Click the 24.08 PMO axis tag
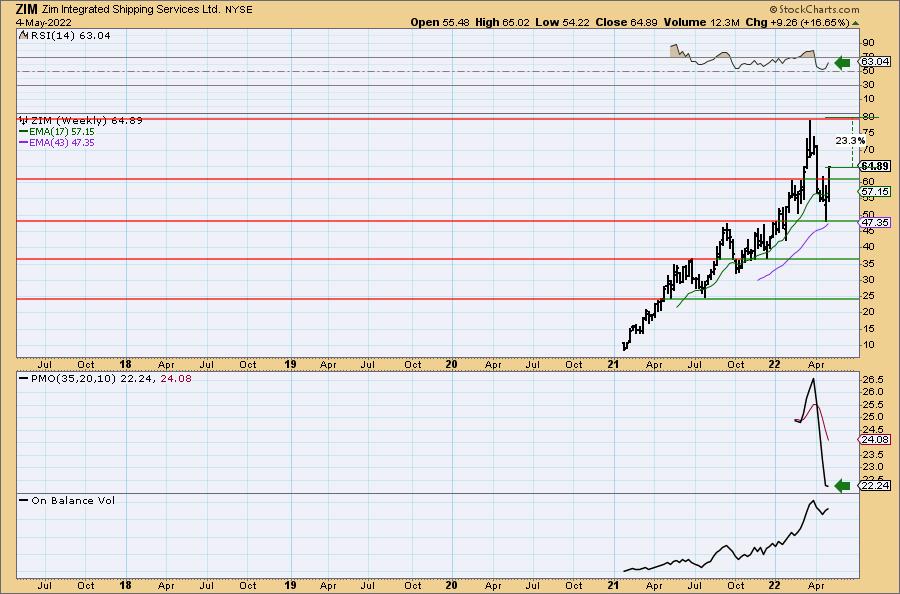 coord(875,440)
